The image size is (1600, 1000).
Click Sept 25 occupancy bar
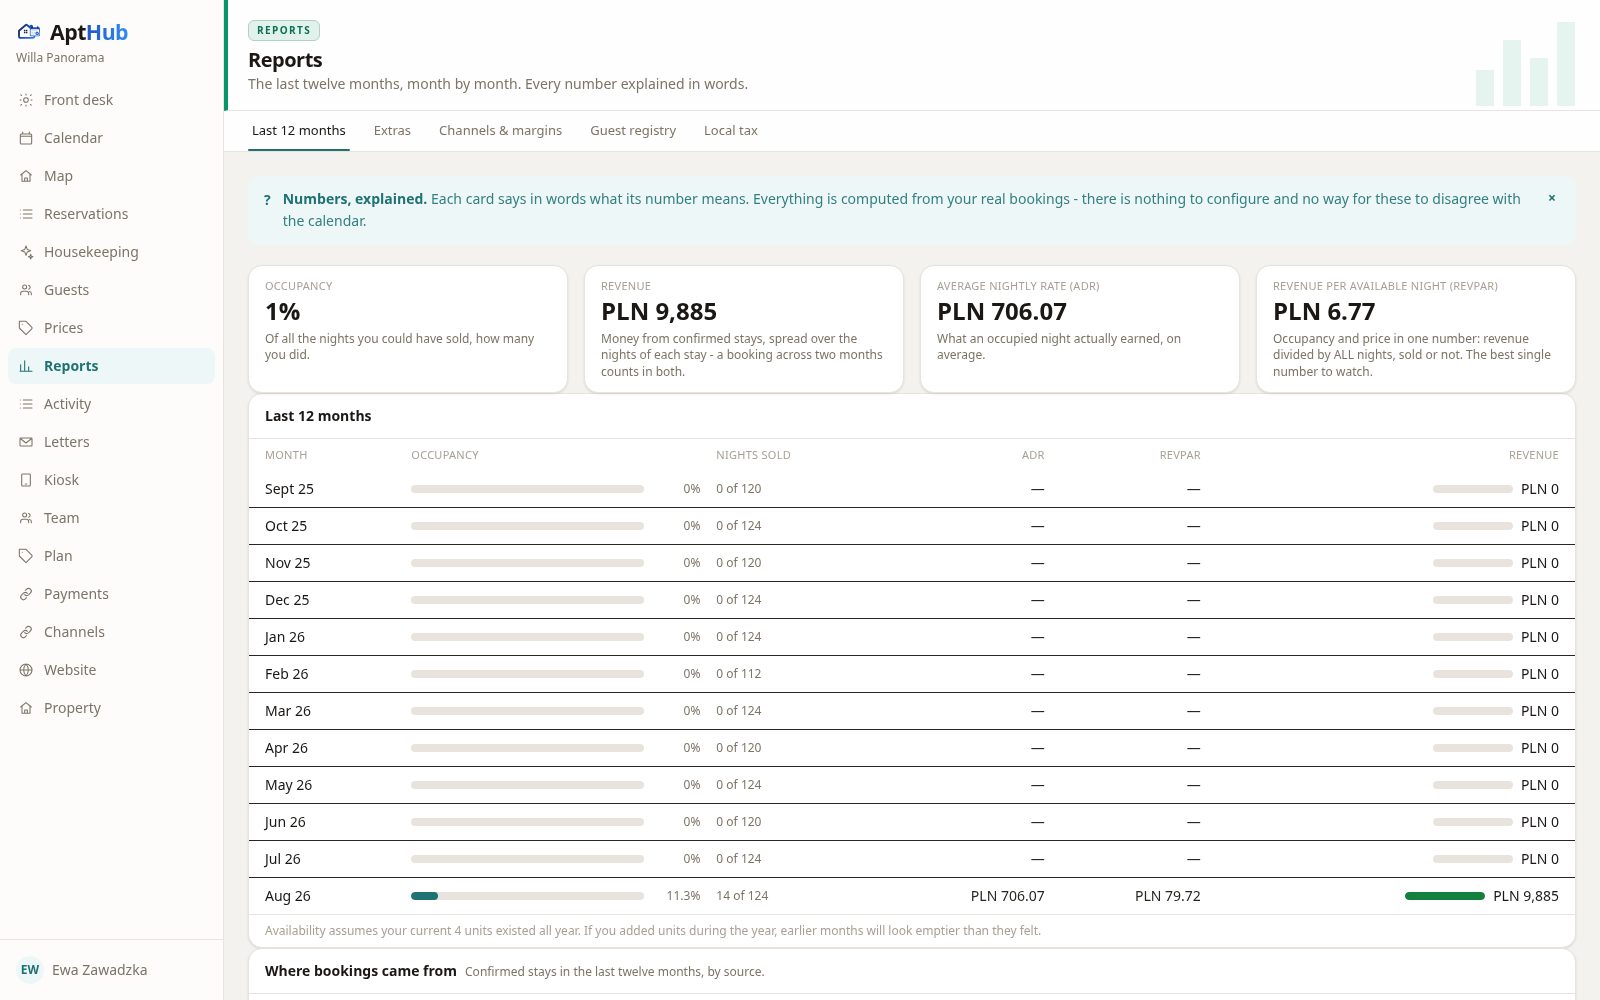[527, 489]
